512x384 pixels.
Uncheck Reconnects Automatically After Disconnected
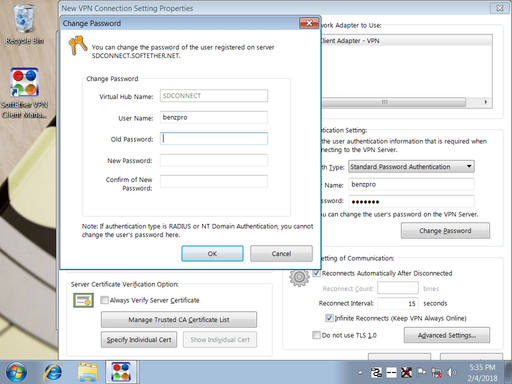click(316, 273)
